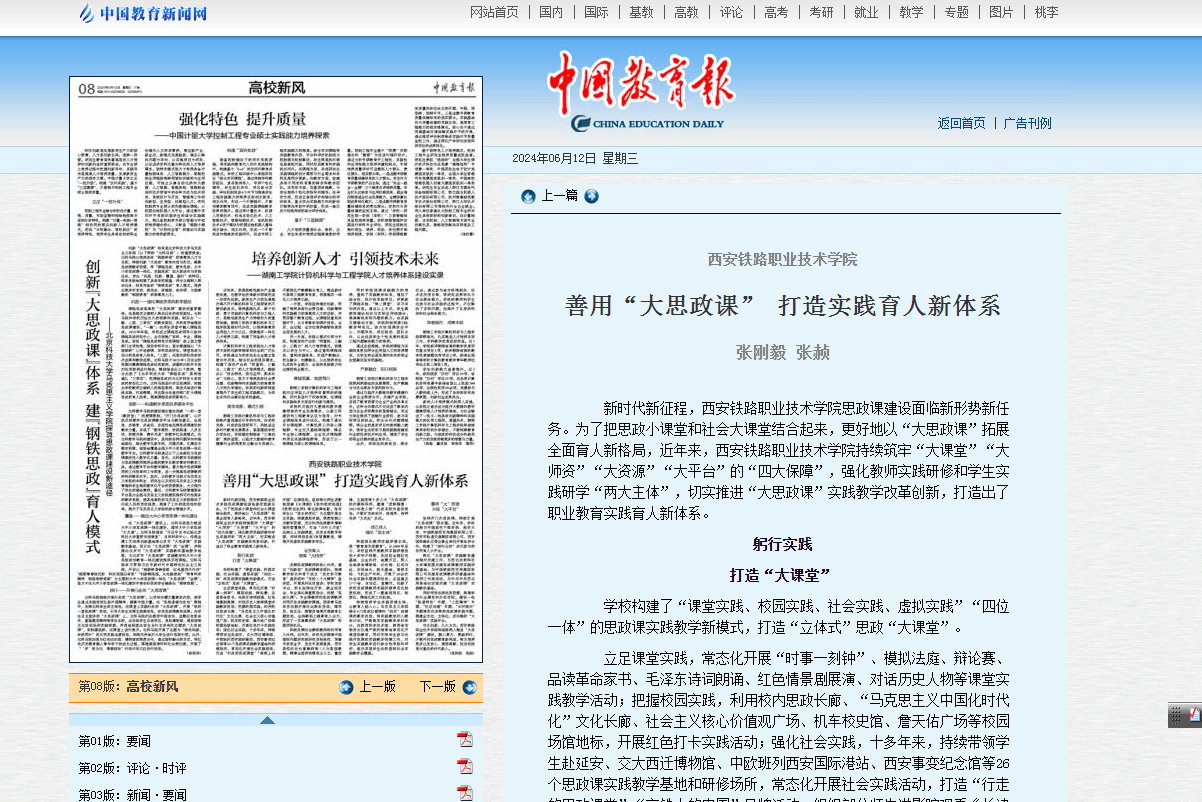Open the 第01版：要闻 page link

[114, 741]
